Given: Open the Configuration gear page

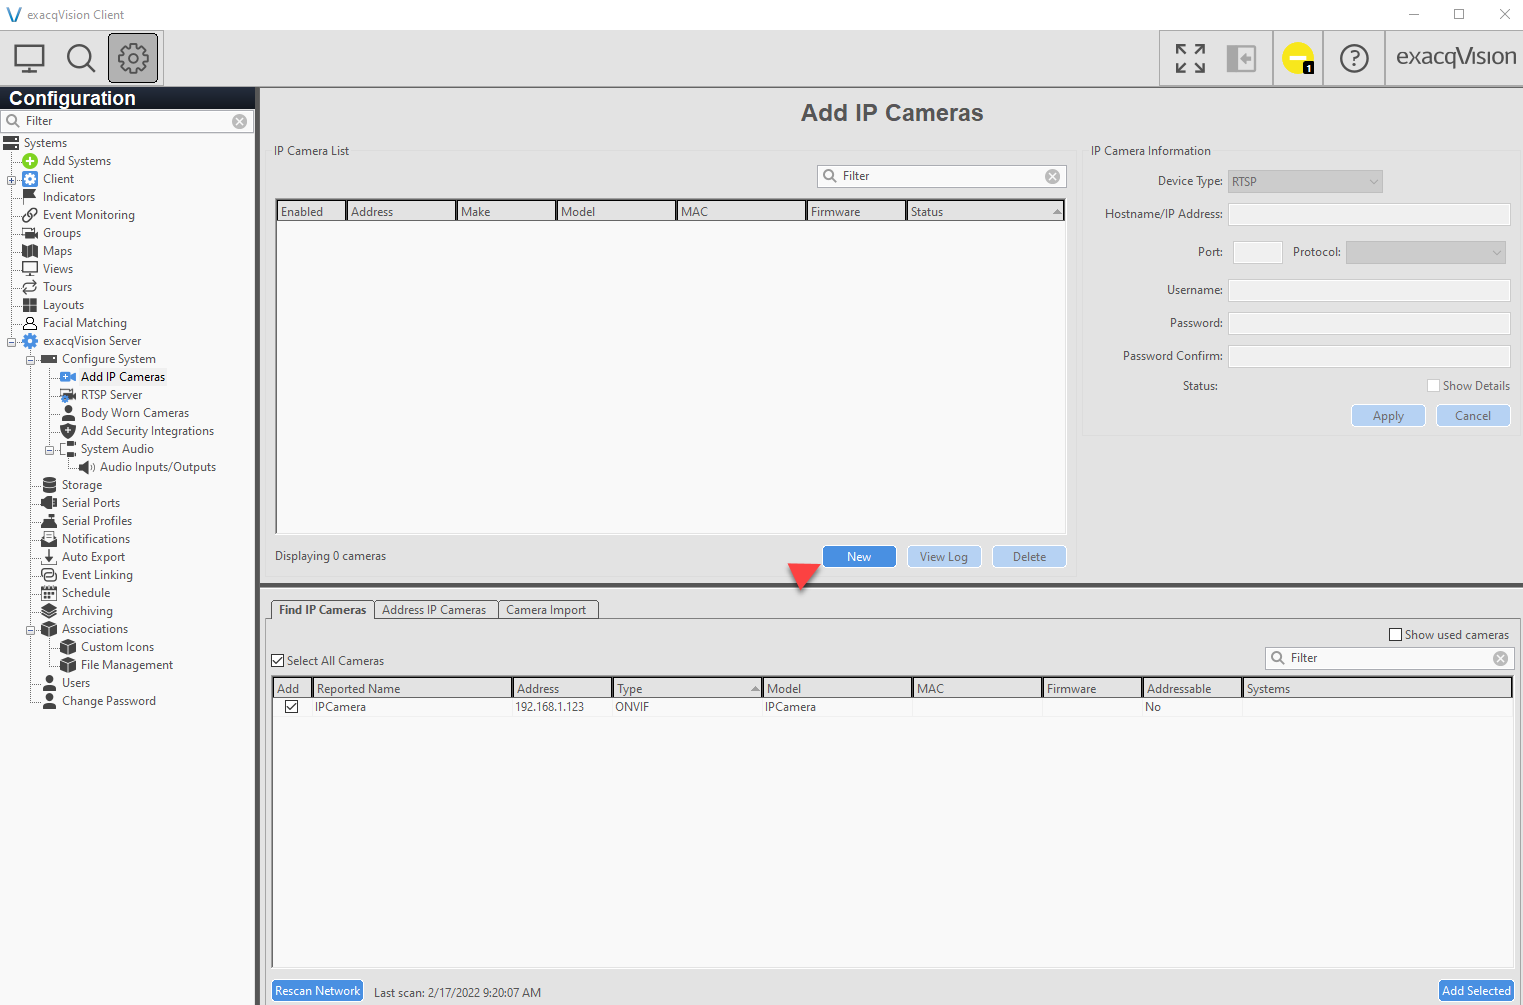Looking at the screenshot, I should point(133,58).
